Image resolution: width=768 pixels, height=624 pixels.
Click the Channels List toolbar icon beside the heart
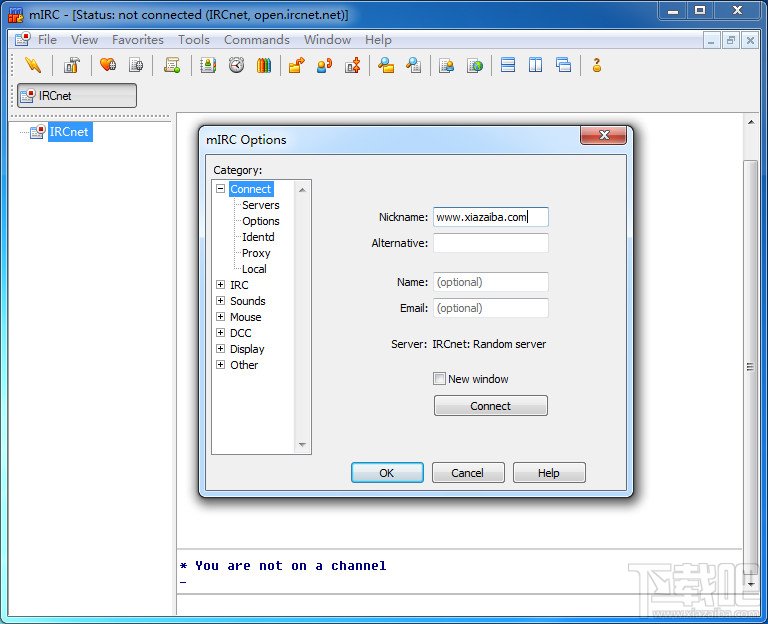click(136, 65)
